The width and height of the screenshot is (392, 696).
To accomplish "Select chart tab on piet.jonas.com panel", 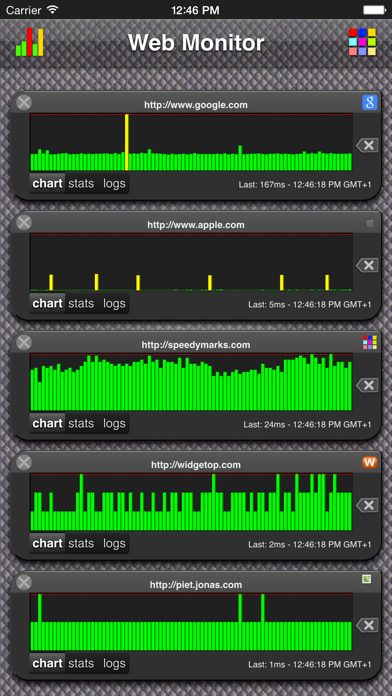I will click(x=48, y=663).
